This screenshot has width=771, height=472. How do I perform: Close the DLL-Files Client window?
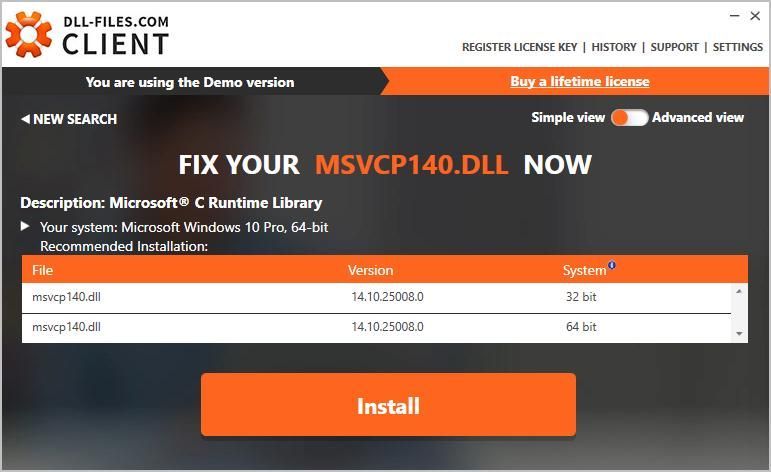click(755, 16)
